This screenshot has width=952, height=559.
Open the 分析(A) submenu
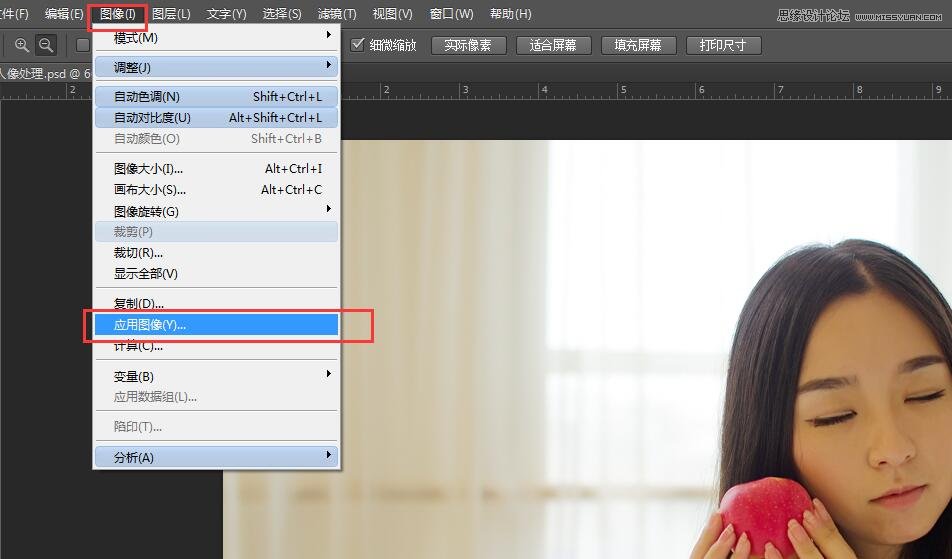pyautogui.click(x=215, y=457)
